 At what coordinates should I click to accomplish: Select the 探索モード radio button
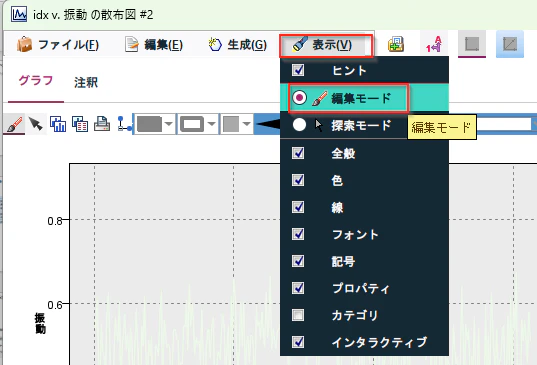coord(299,125)
